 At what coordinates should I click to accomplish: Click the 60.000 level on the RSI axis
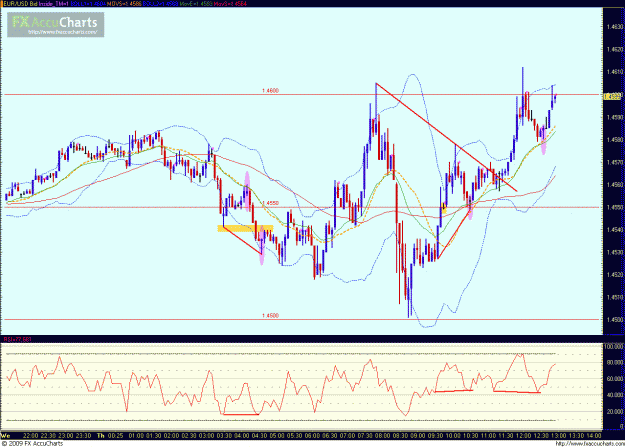(615, 379)
